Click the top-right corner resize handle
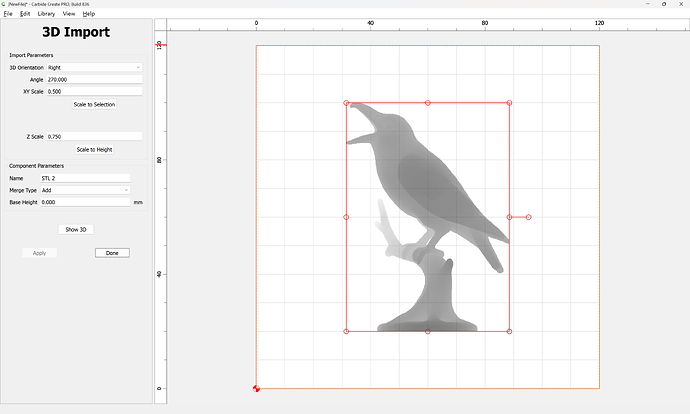The height and width of the screenshot is (414, 690). (x=510, y=103)
